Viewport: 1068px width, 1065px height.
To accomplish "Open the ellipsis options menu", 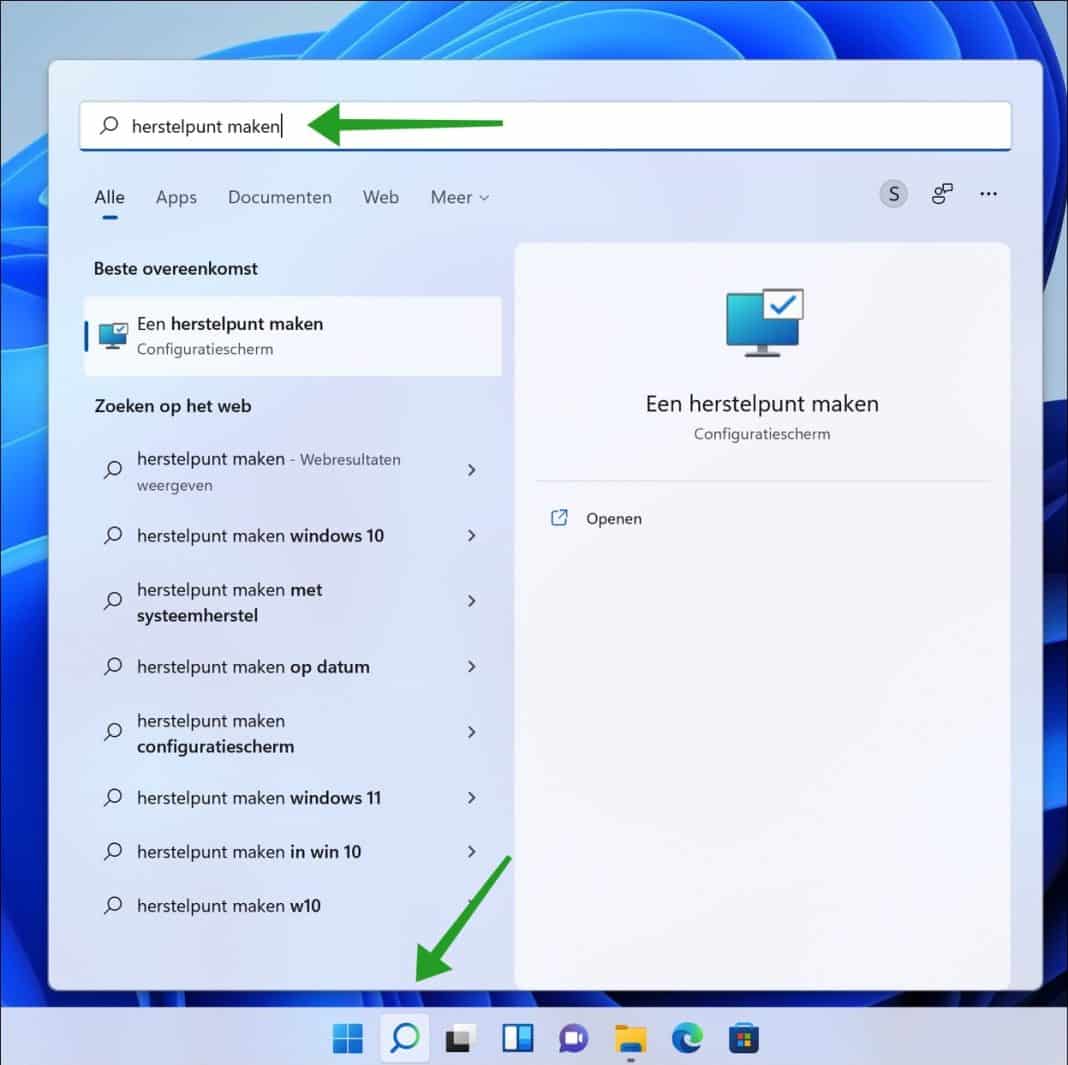I will 988,194.
